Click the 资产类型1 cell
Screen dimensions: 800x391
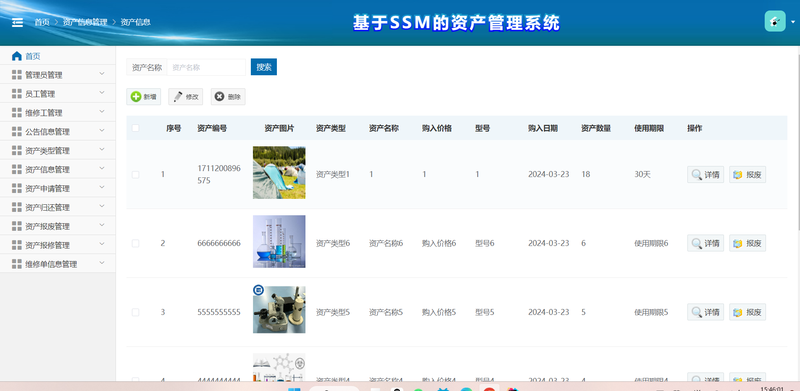click(x=333, y=175)
